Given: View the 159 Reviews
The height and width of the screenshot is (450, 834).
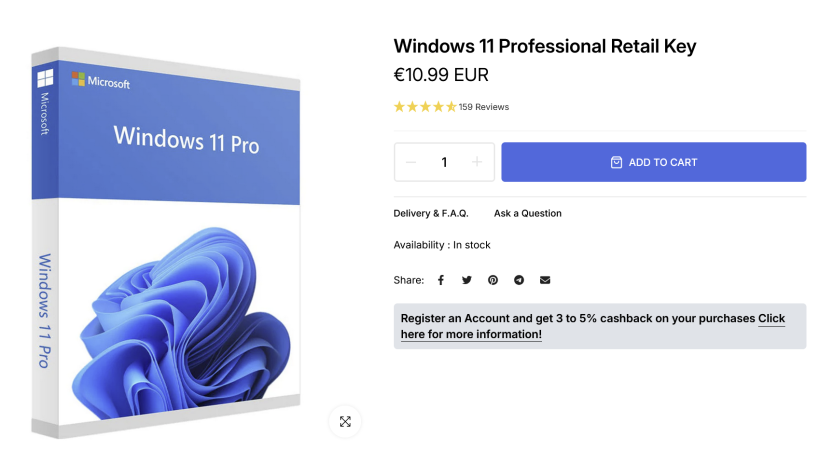Looking at the screenshot, I should (x=483, y=107).
